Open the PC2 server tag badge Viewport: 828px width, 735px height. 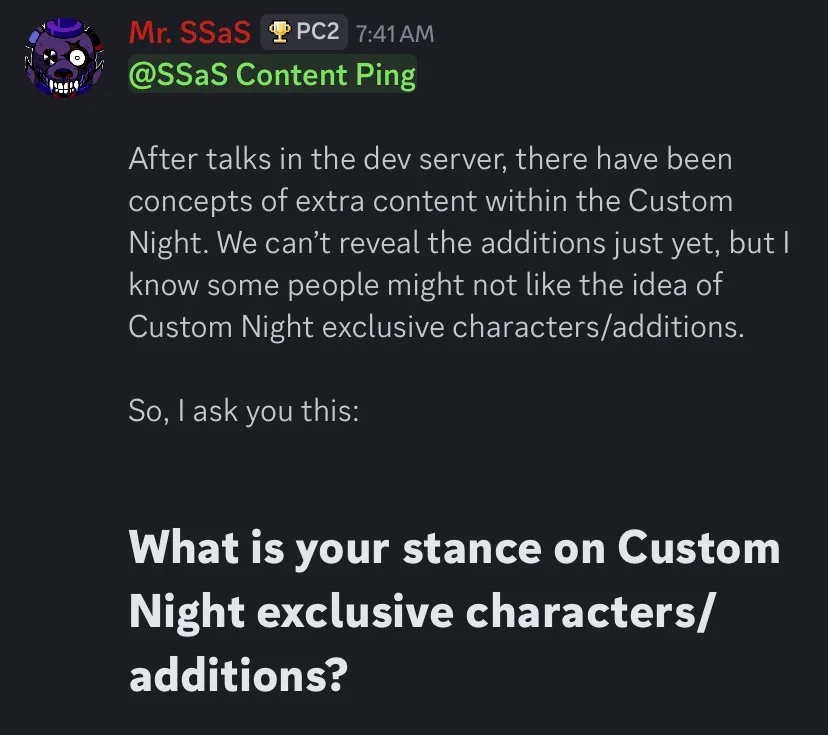coord(304,32)
